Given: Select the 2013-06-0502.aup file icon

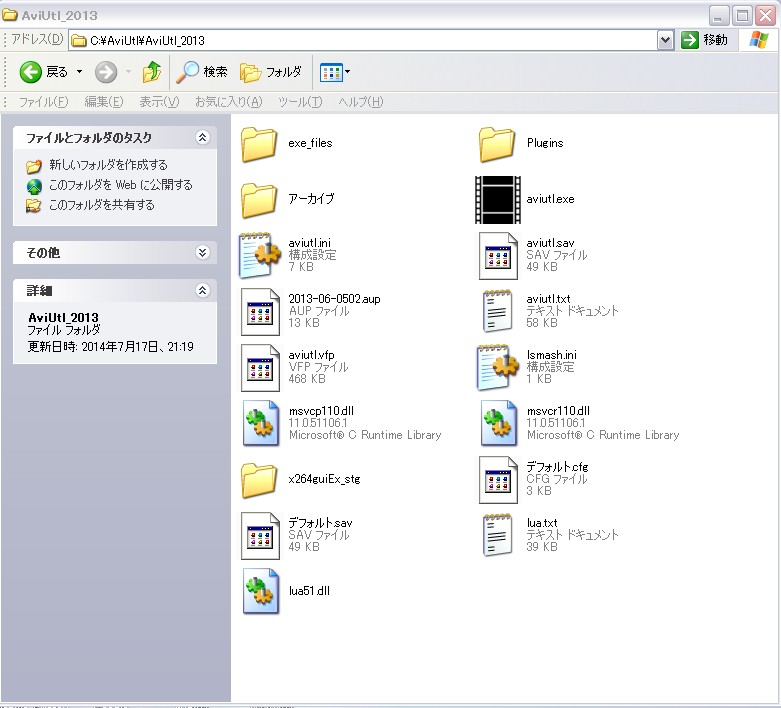Looking at the screenshot, I should tap(260, 312).
